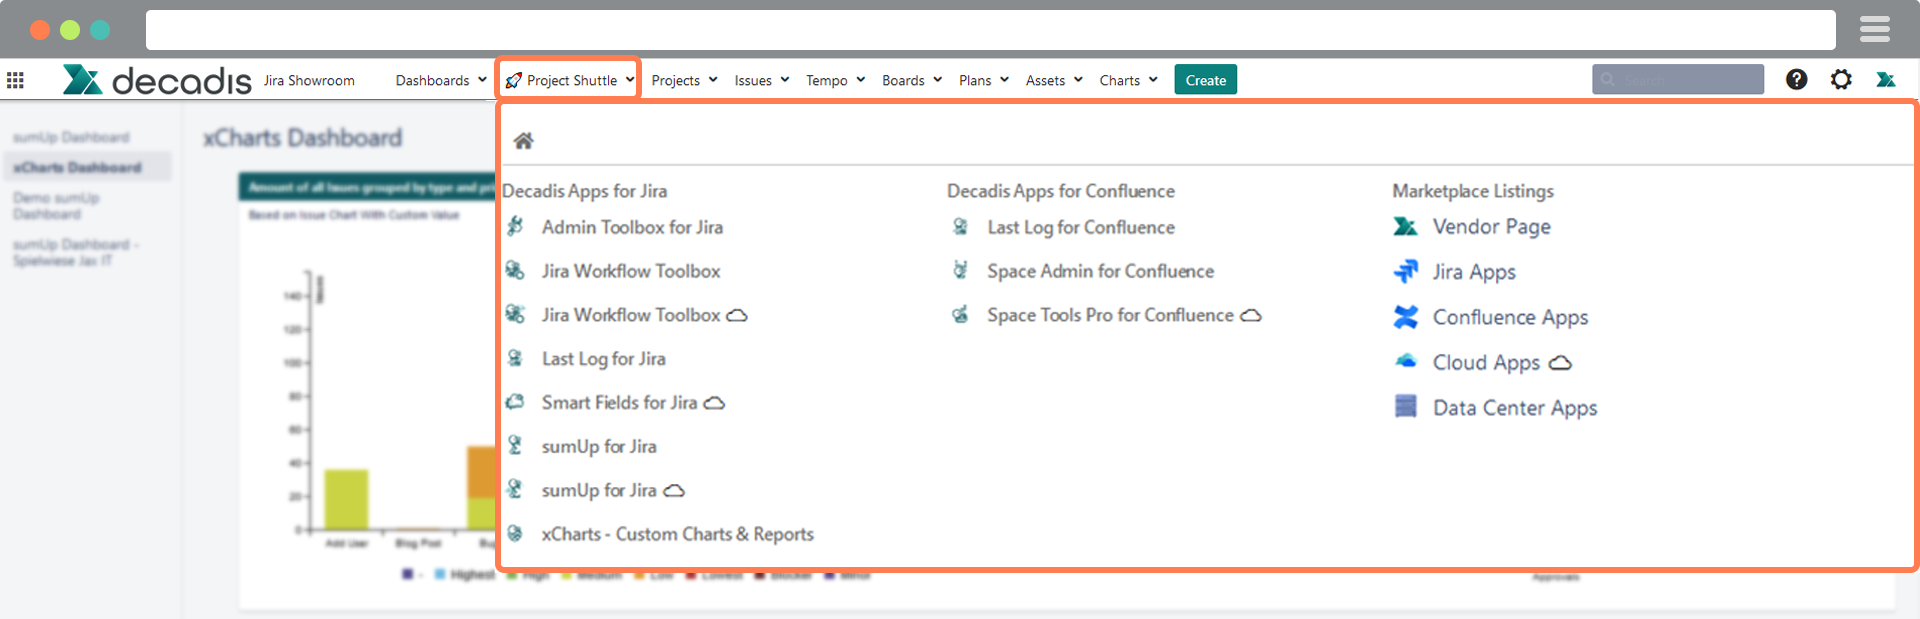Open the settings gear icon
This screenshot has width=1920, height=619.
point(1841,80)
